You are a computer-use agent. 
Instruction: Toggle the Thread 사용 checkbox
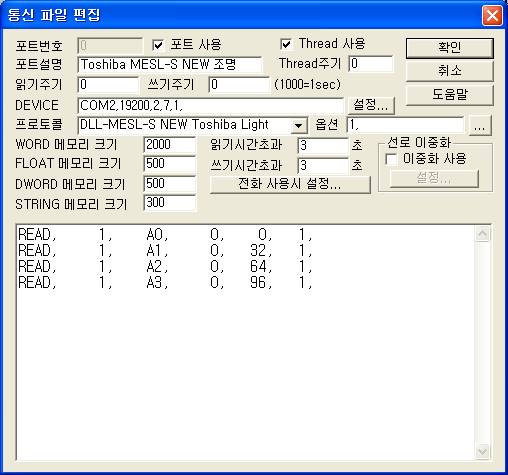pyautogui.click(x=286, y=44)
